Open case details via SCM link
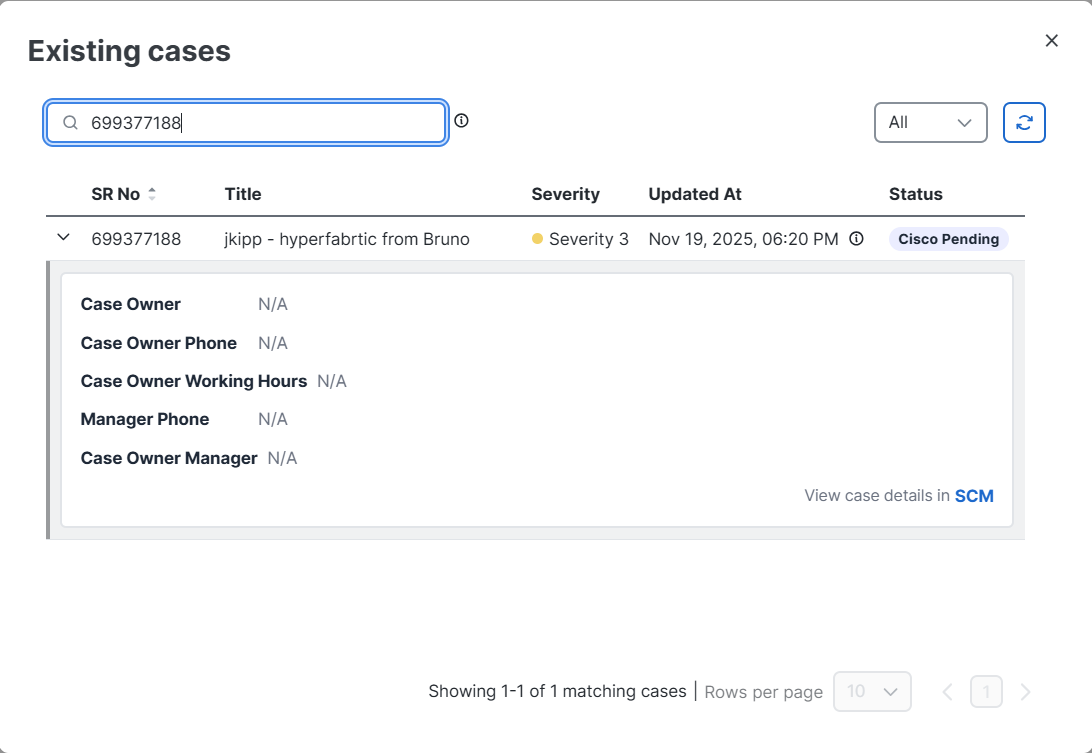1092x753 pixels. click(x=974, y=495)
